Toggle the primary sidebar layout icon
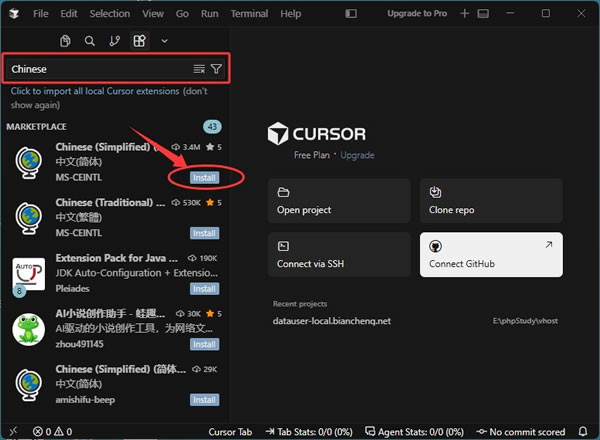This screenshot has width=600, height=440. point(351,14)
